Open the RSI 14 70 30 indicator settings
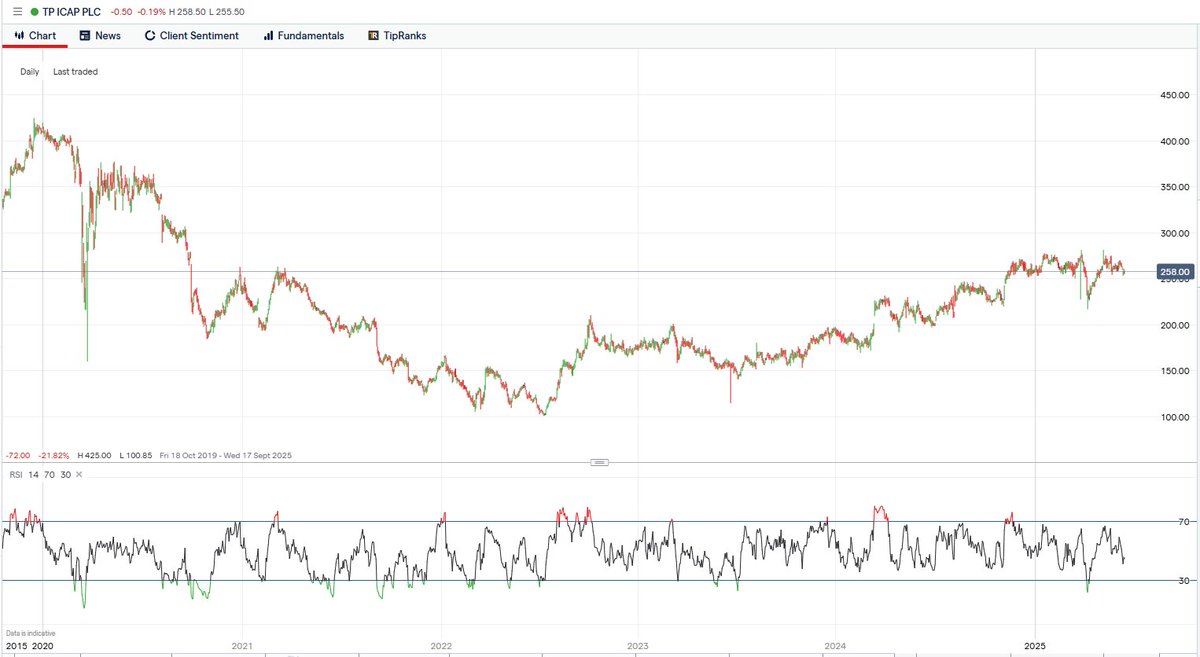Viewport: 1200px width, 657px height. pyautogui.click(x=38, y=475)
